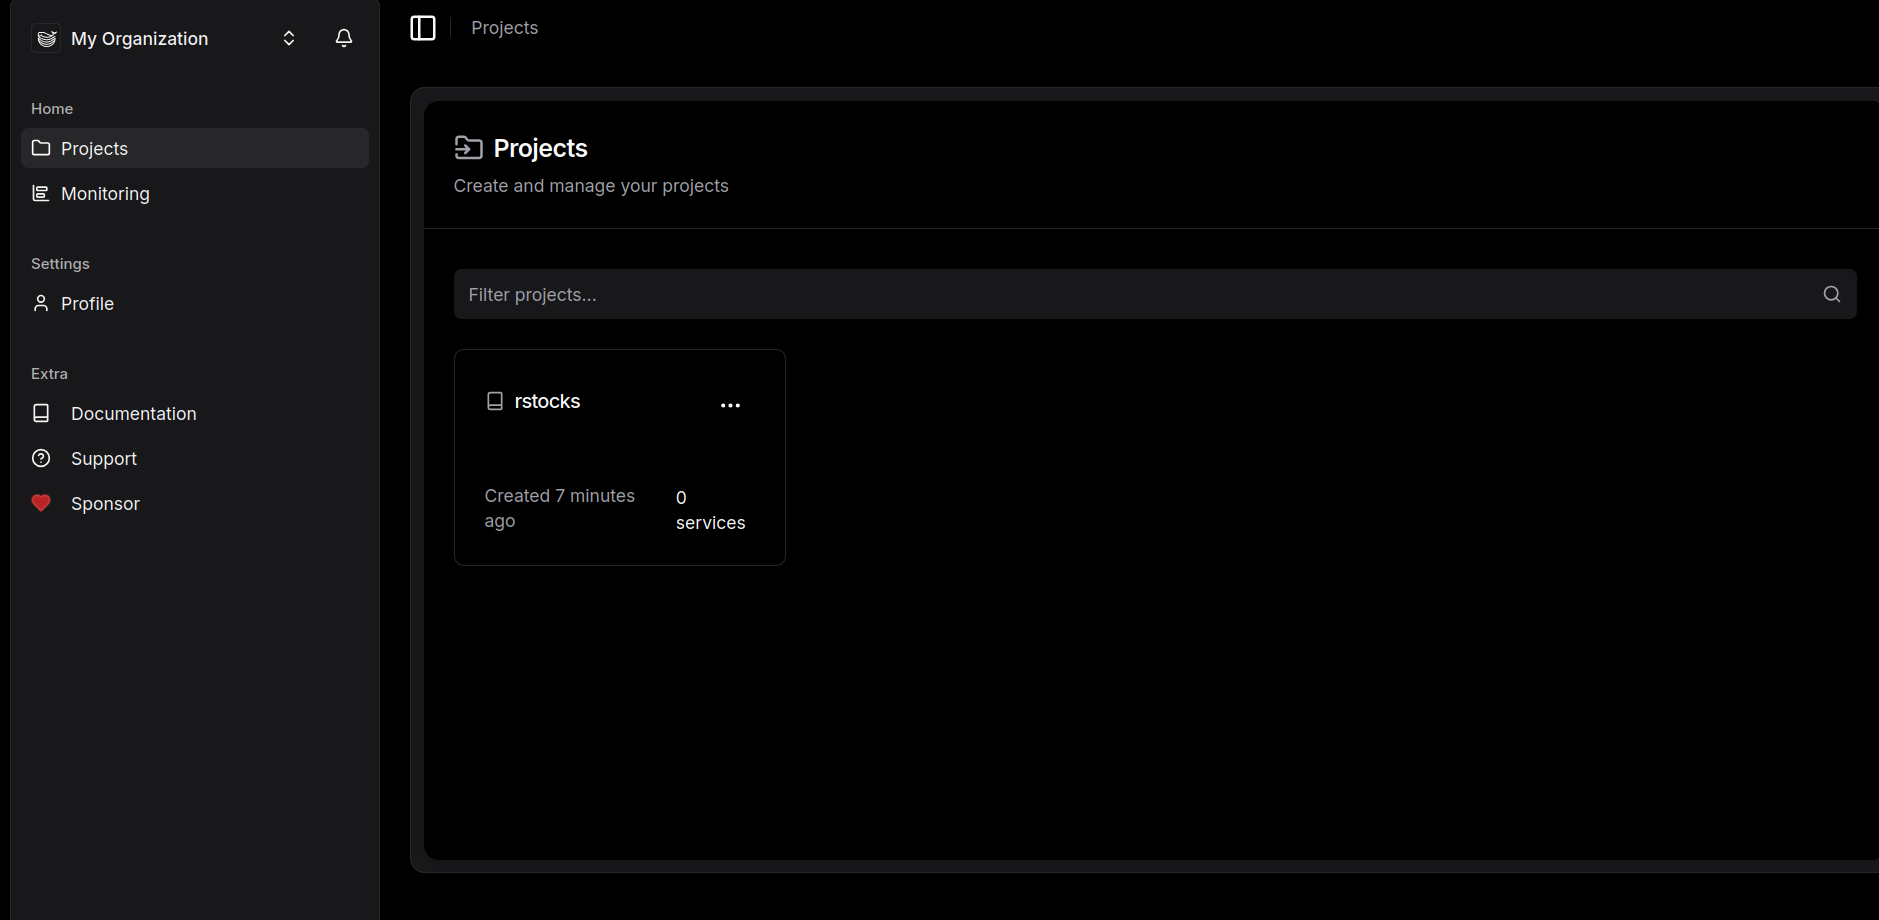Screen dimensions: 1879x920
Task: Click the red Sponsor heart icon
Action: (x=41, y=503)
